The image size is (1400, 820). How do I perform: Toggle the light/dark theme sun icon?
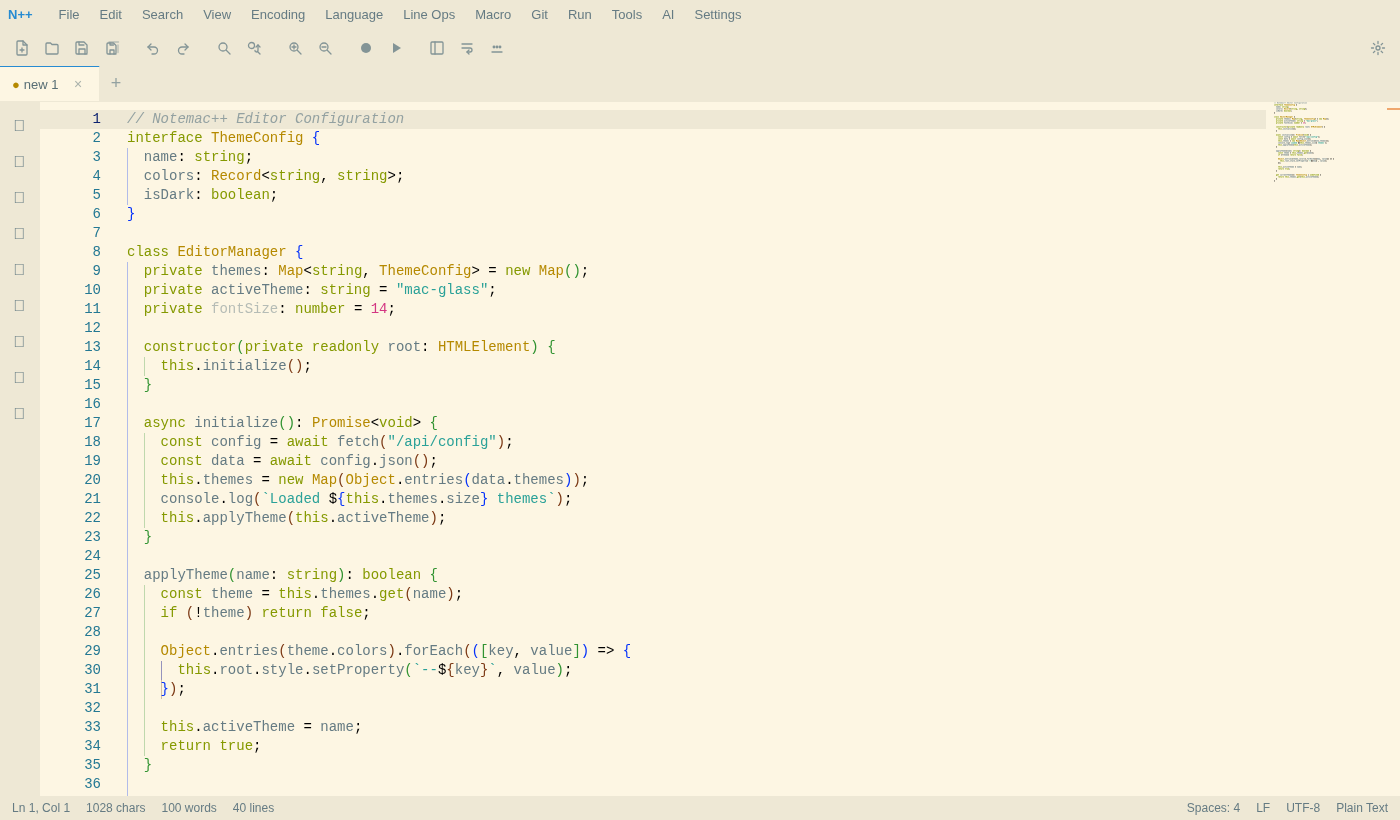click(x=1377, y=47)
